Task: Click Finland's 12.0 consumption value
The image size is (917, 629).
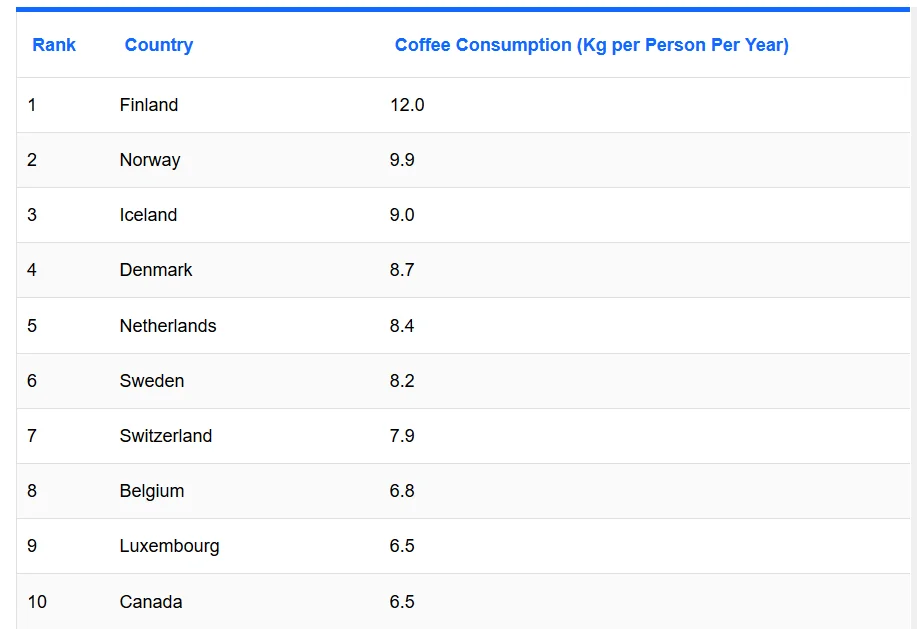Action: (407, 105)
